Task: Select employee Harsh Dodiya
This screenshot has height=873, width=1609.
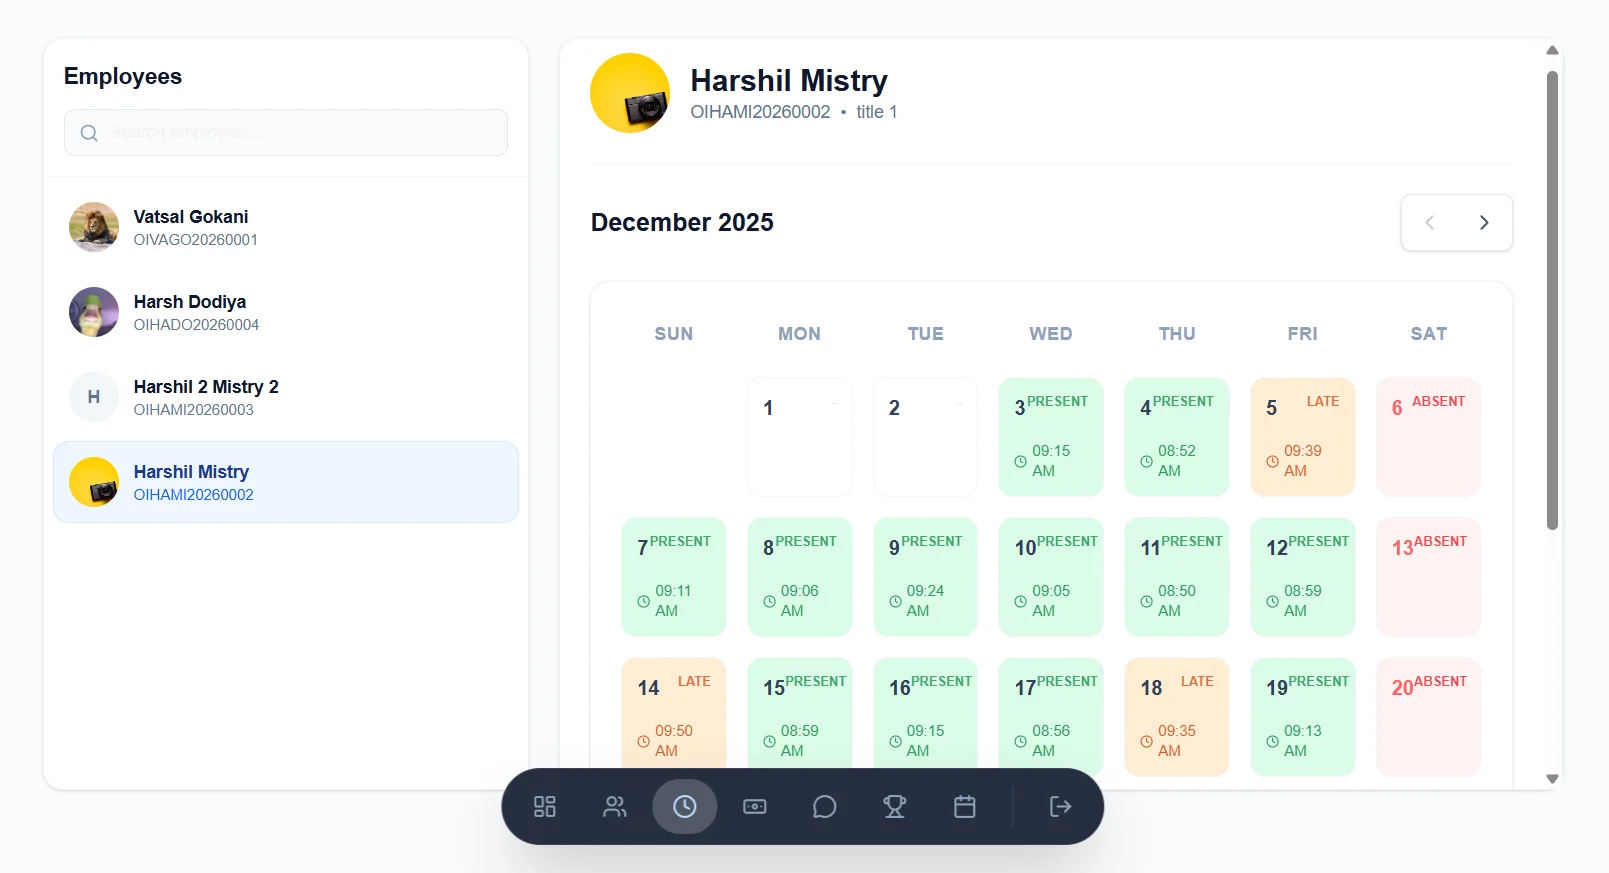Action: [286, 312]
